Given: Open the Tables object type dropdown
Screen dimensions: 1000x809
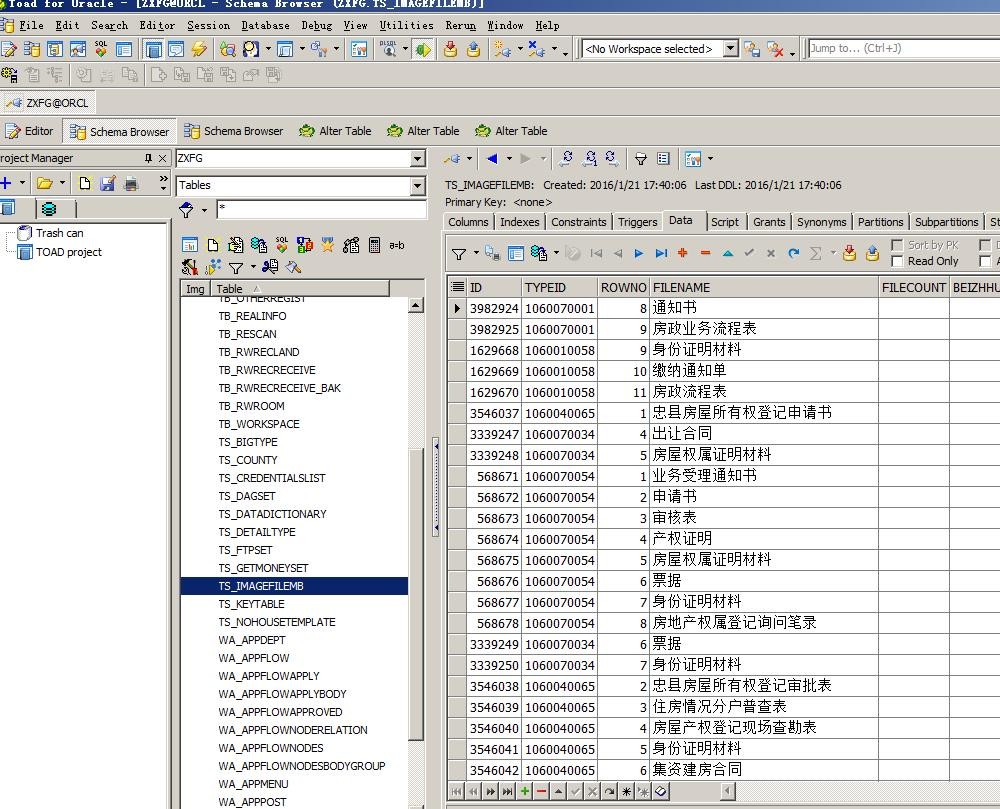Looking at the screenshot, I should click(418, 186).
